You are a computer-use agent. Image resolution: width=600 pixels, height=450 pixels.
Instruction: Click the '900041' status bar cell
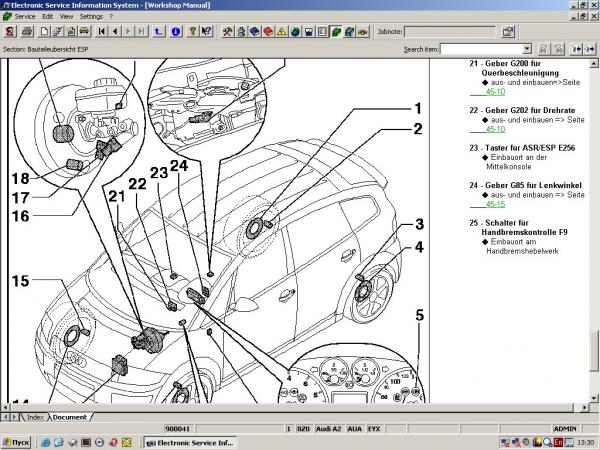tap(178, 429)
